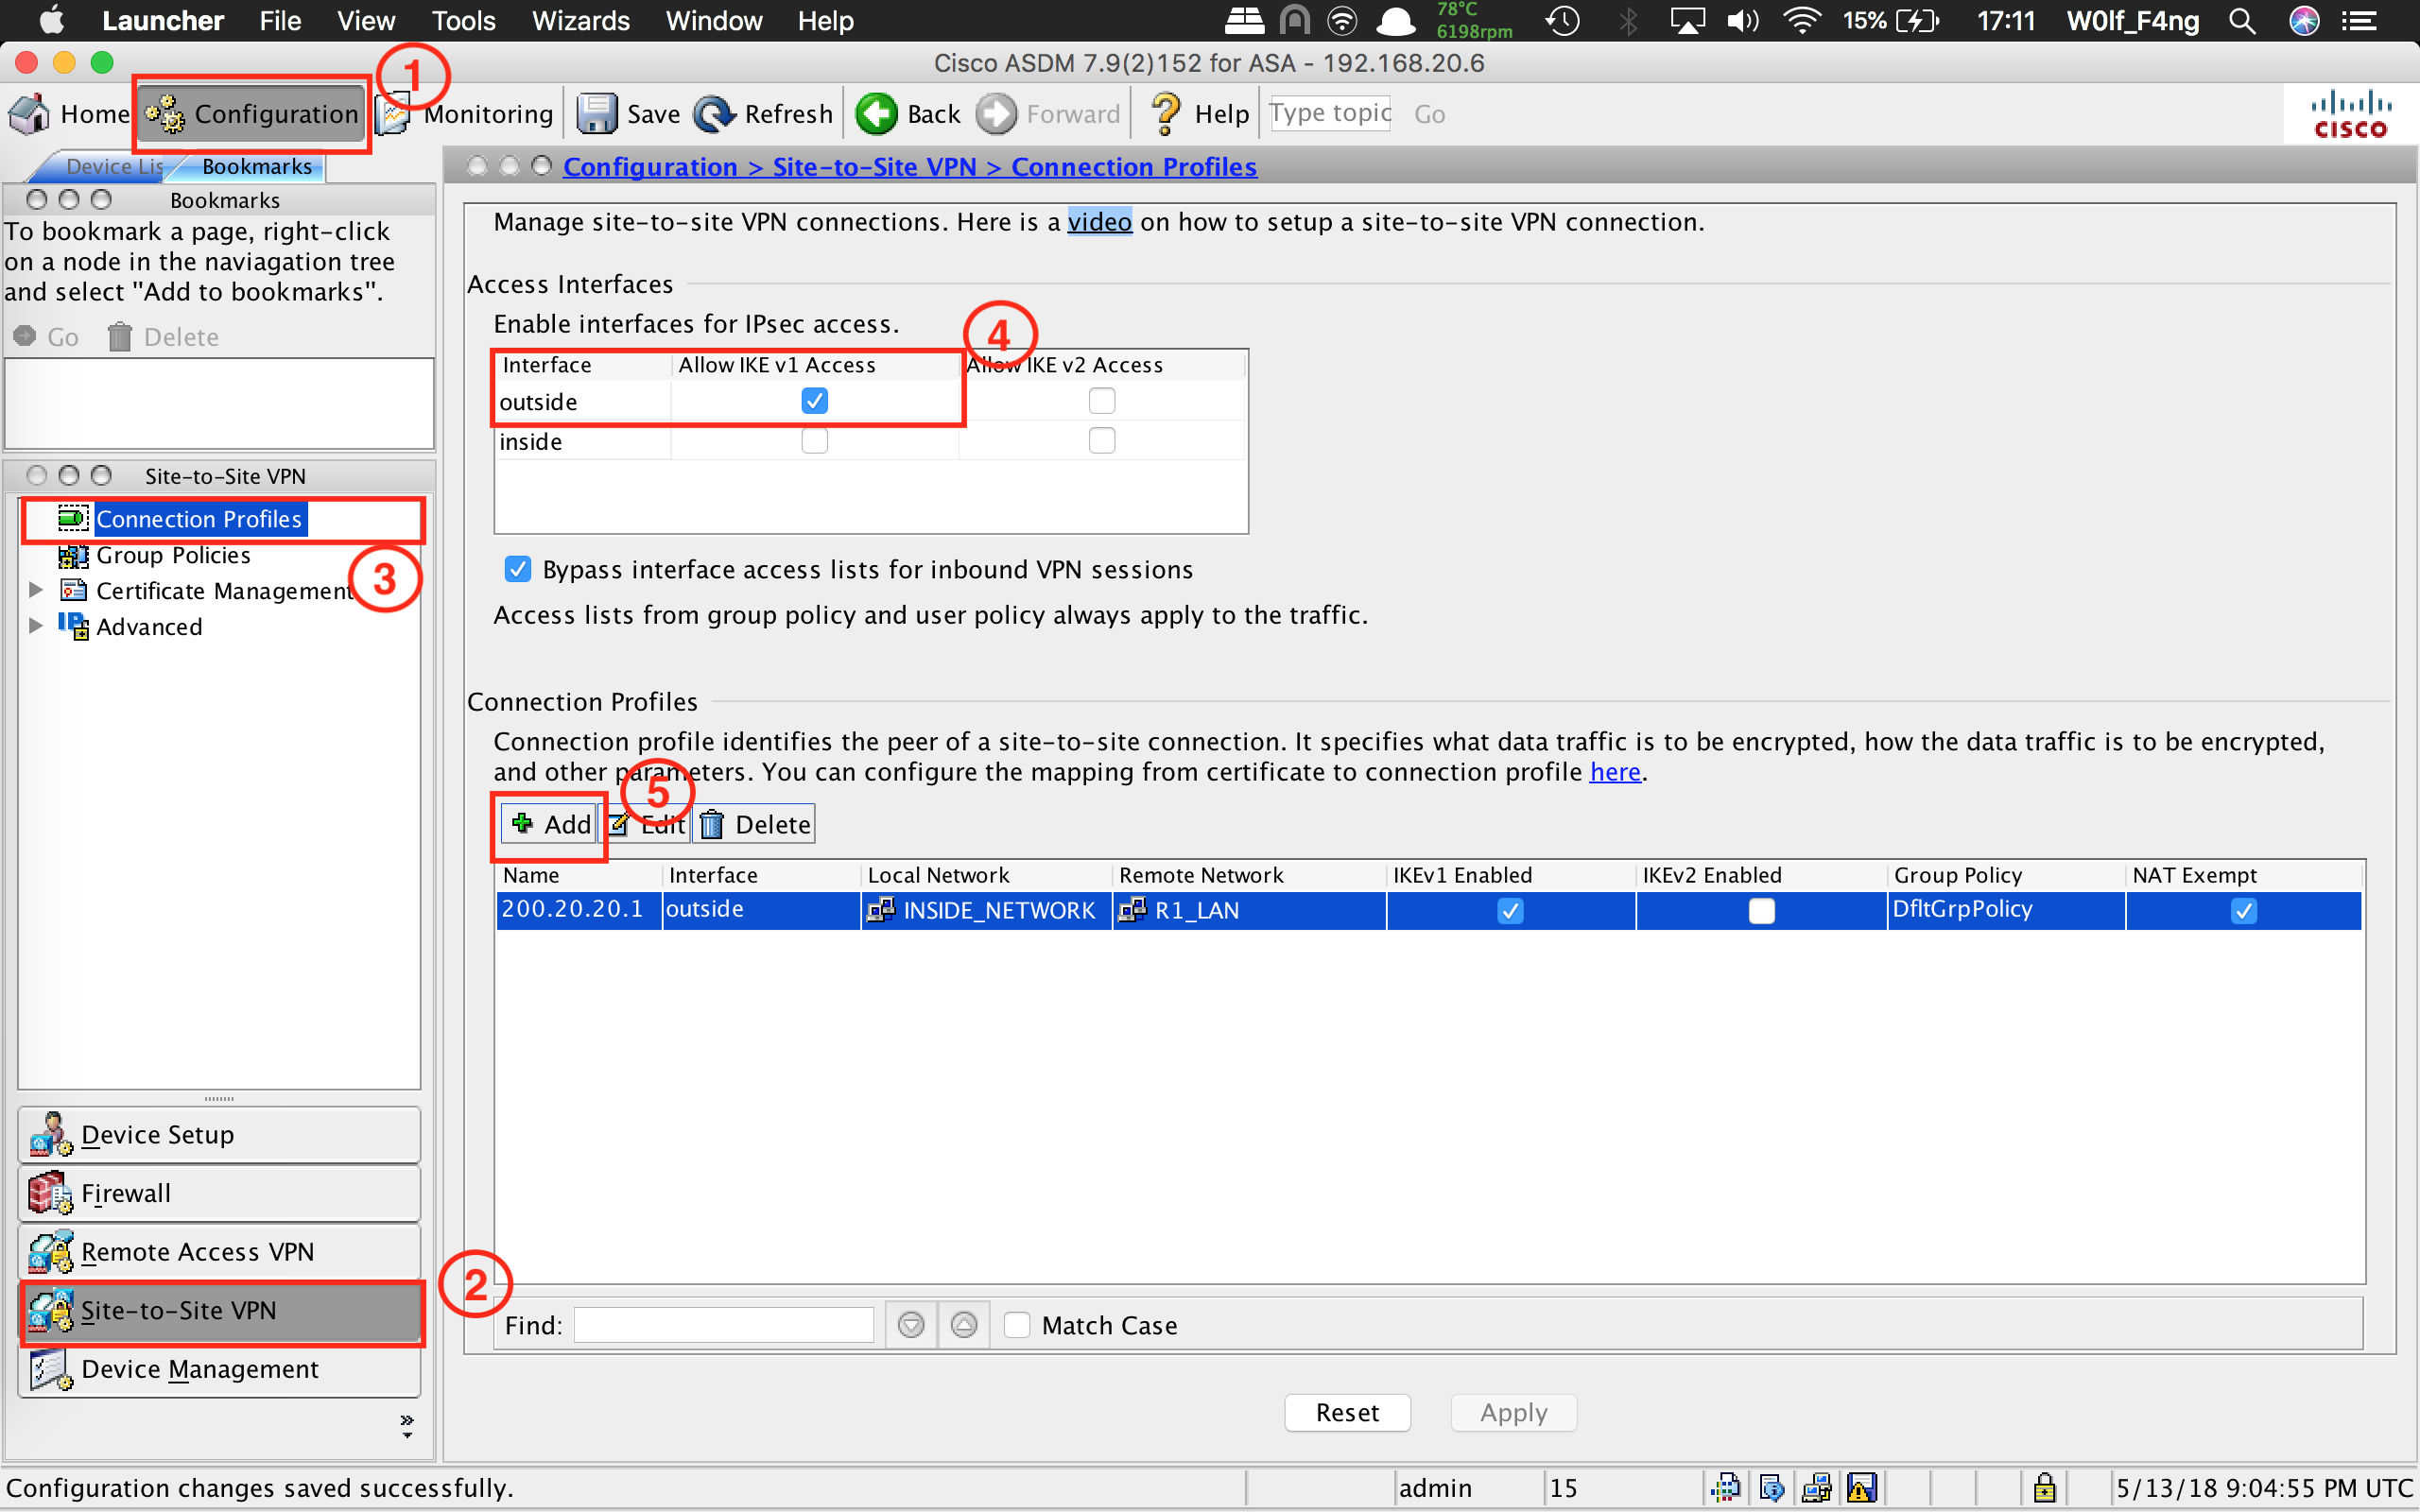Image resolution: width=2420 pixels, height=1512 pixels.
Task: Open the Wizards menu
Action: pos(580,21)
